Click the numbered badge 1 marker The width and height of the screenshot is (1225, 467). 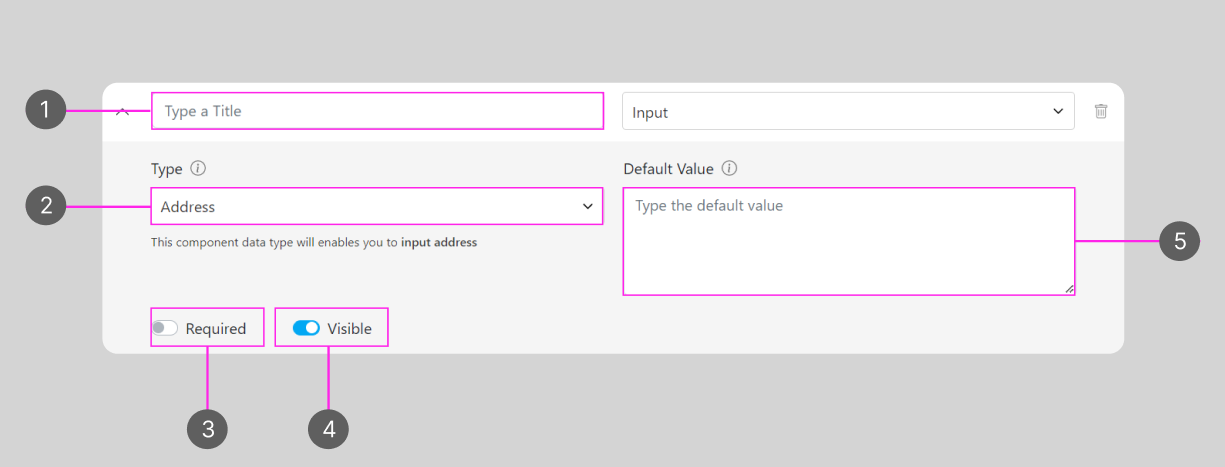click(x=45, y=110)
